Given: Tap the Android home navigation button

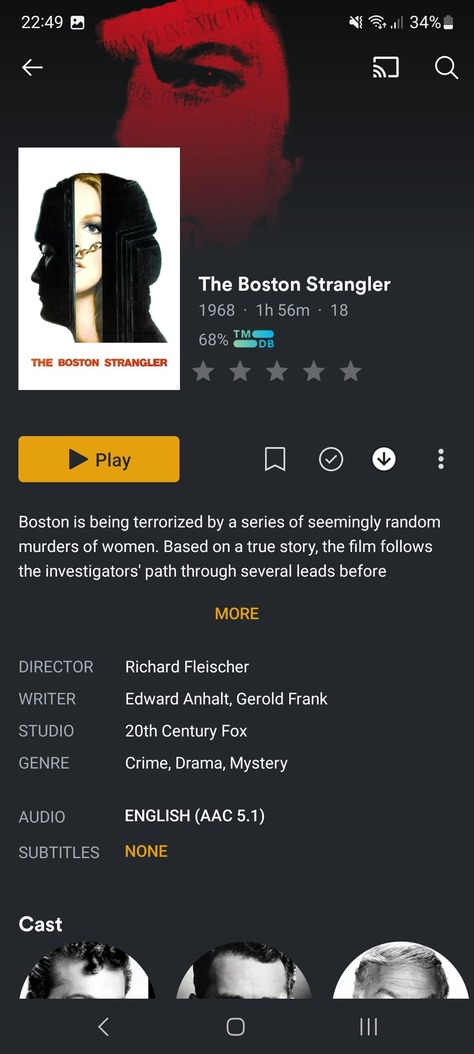Looking at the screenshot, I should 236,1026.
